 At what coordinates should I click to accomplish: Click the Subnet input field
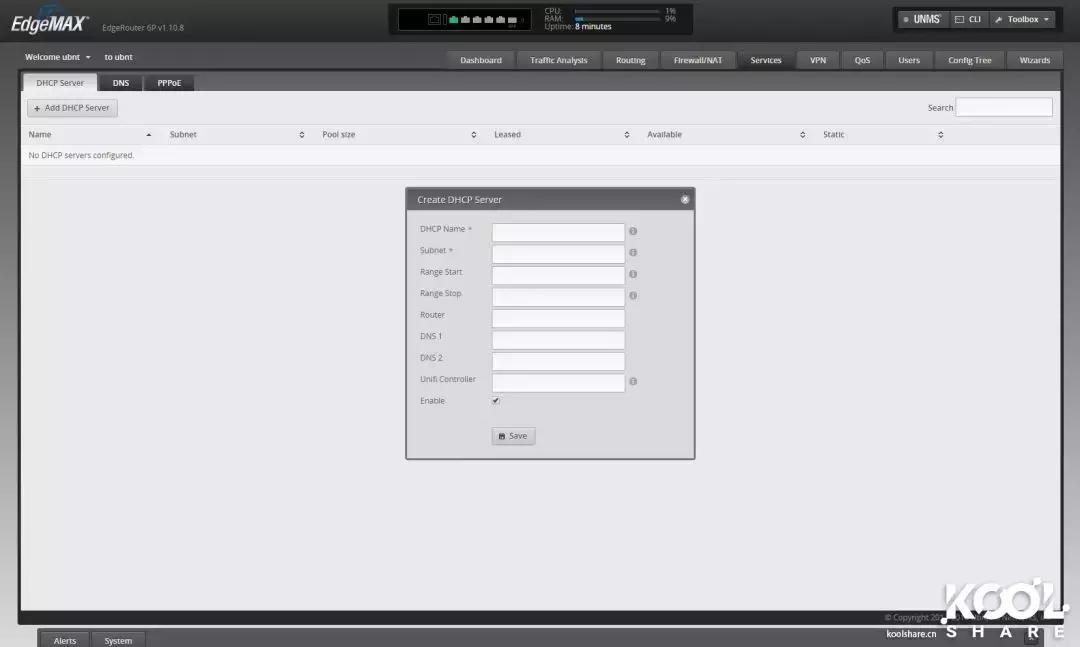click(558, 254)
